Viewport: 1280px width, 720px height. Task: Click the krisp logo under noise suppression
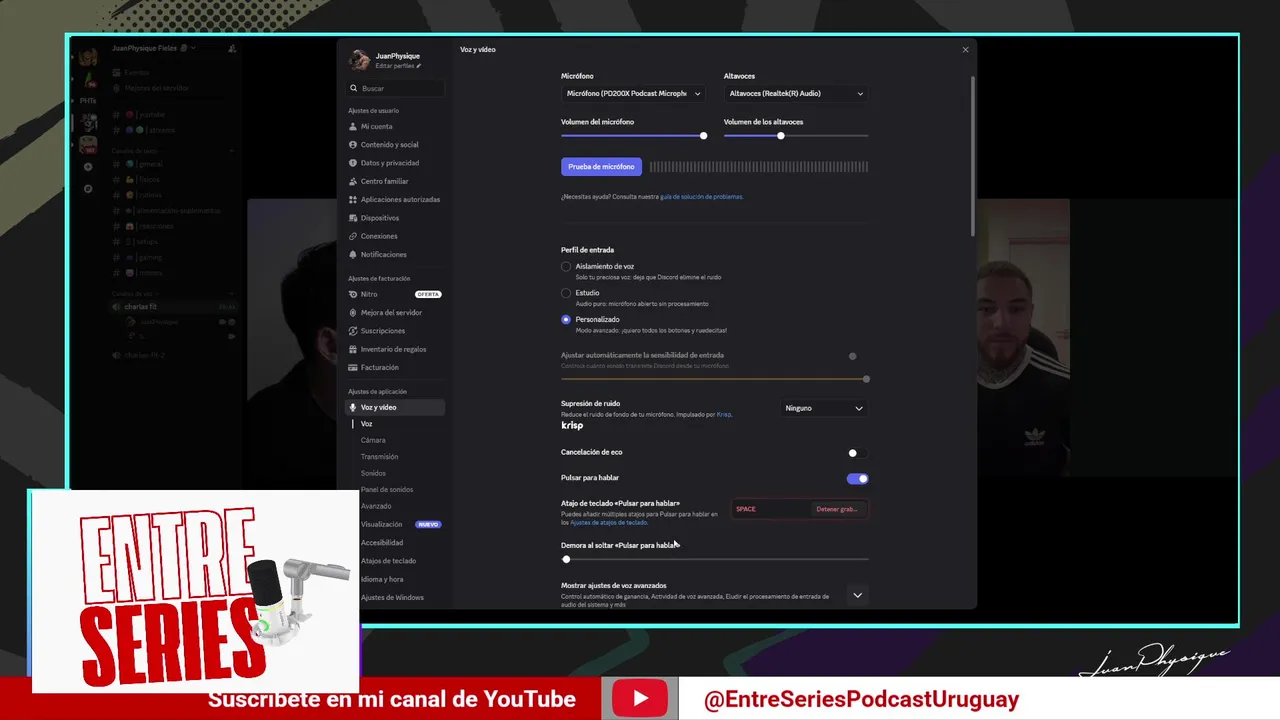(x=572, y=426)
